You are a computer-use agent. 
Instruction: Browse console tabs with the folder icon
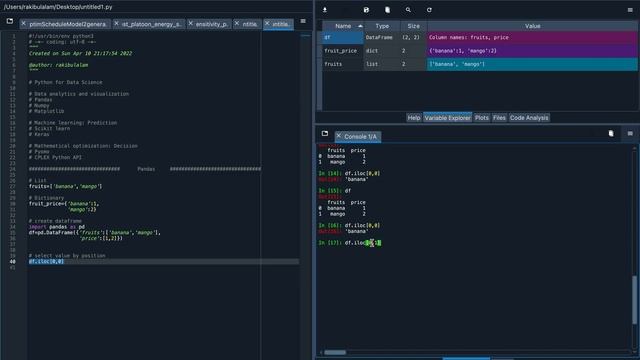(325, 133)
